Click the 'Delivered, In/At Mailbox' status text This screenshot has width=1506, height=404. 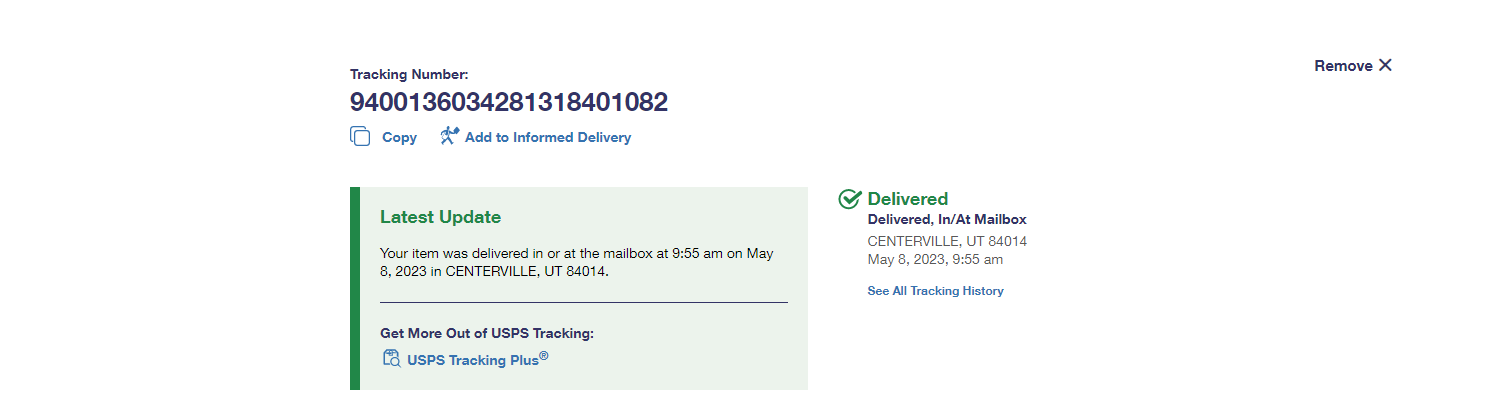pyautogui.click(x=947, y=220)
